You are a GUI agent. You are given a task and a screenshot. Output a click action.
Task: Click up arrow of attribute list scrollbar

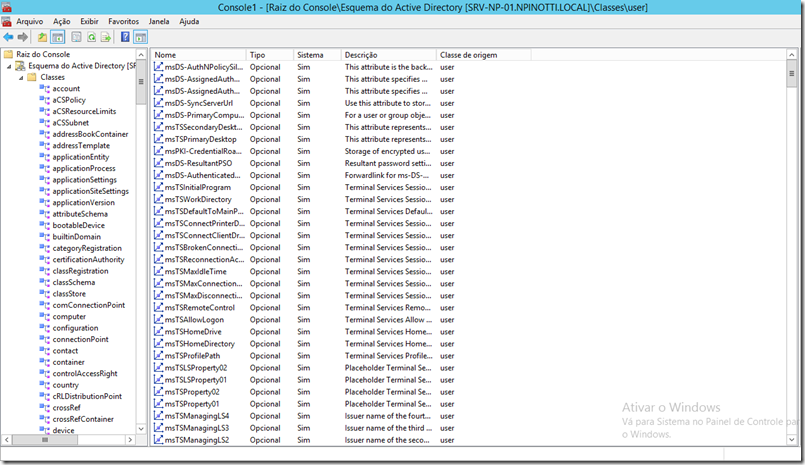click(x=792, y=55)
